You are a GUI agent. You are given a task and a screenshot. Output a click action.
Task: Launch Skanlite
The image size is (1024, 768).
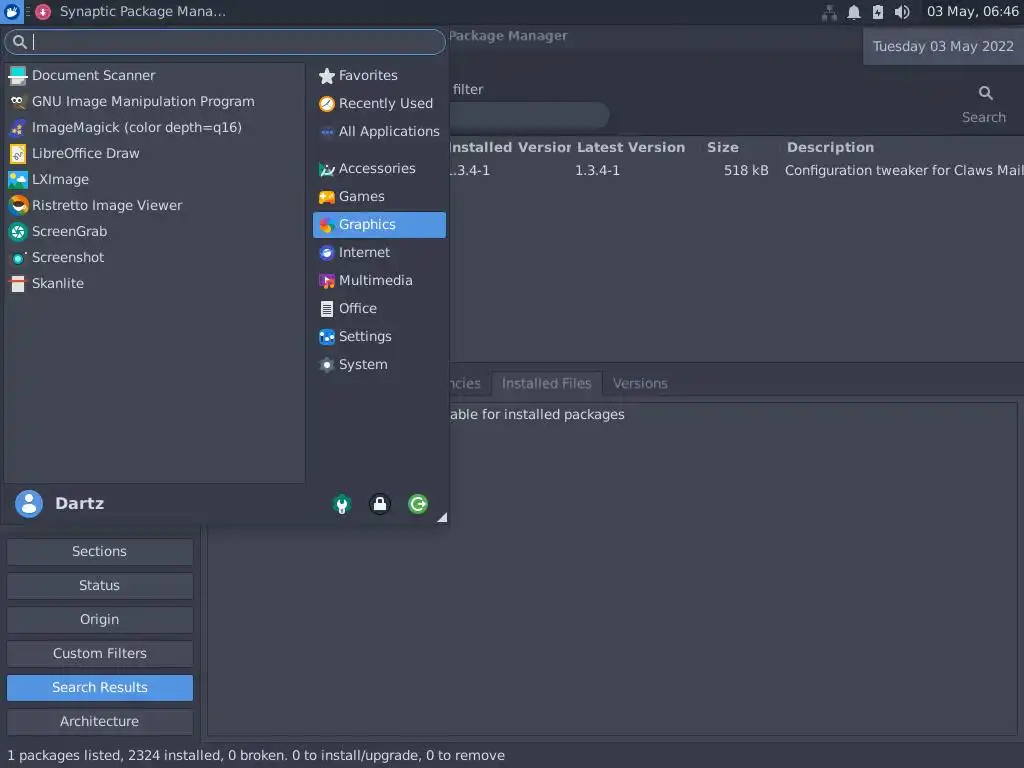tap(154, 283)
